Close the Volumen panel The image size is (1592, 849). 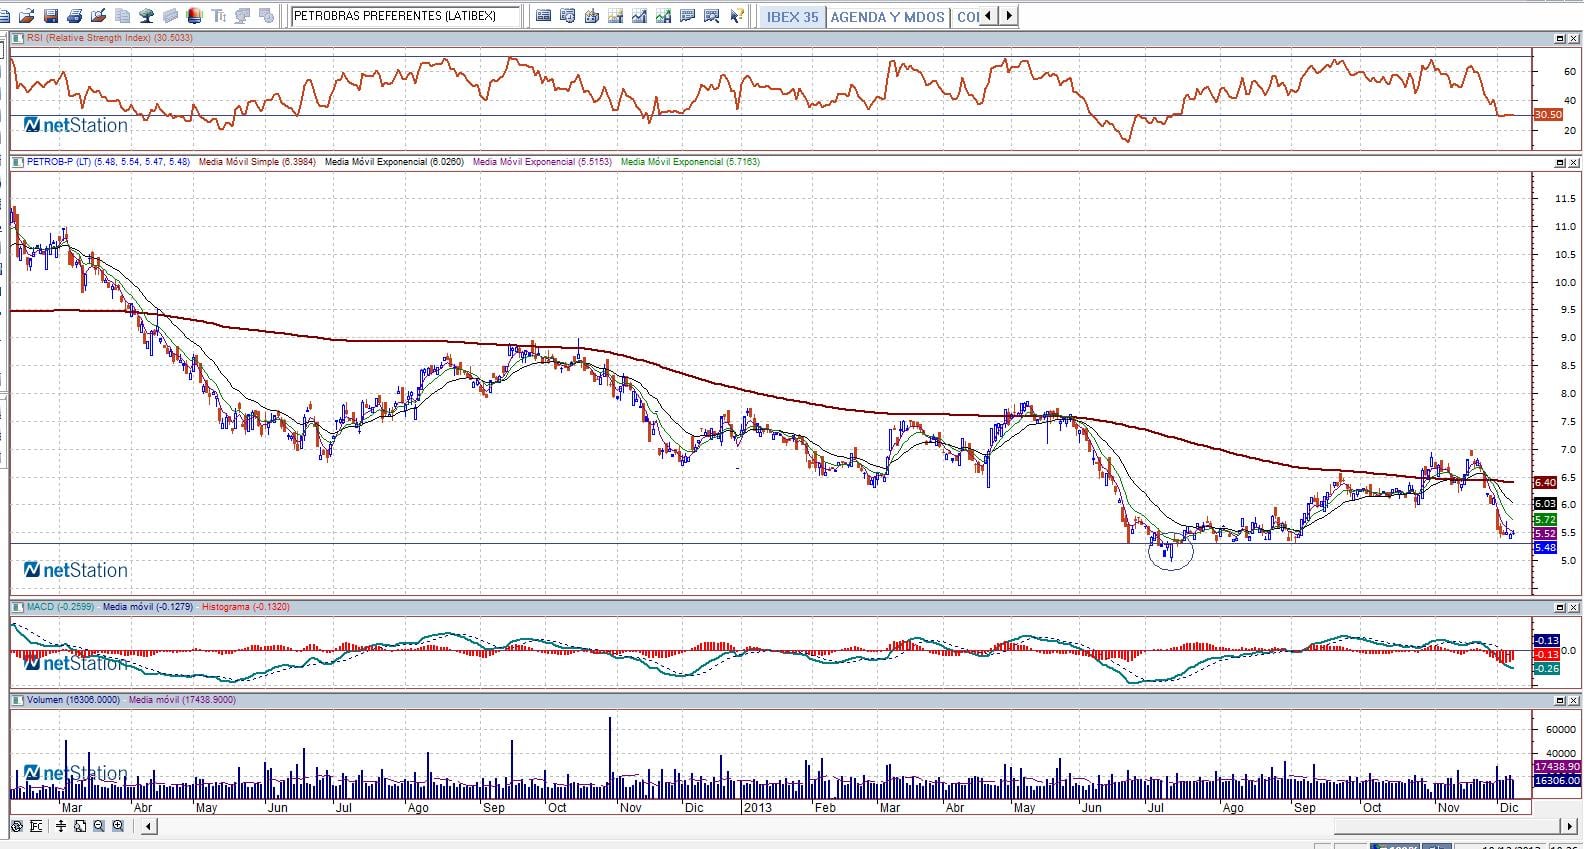coord(1574,701)
